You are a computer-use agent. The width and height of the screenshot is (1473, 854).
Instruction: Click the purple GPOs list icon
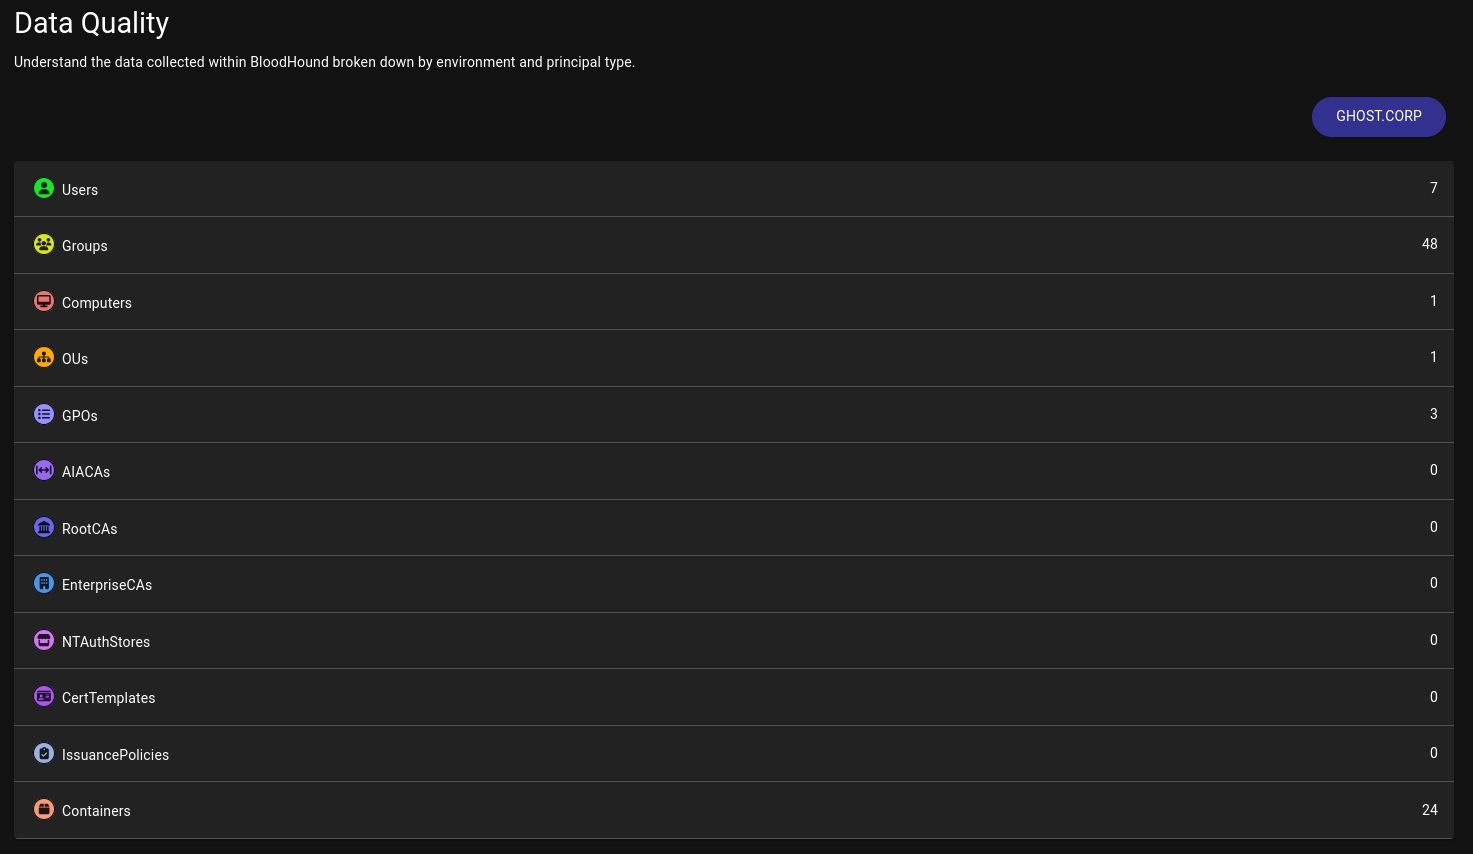[x=44, y=414]
